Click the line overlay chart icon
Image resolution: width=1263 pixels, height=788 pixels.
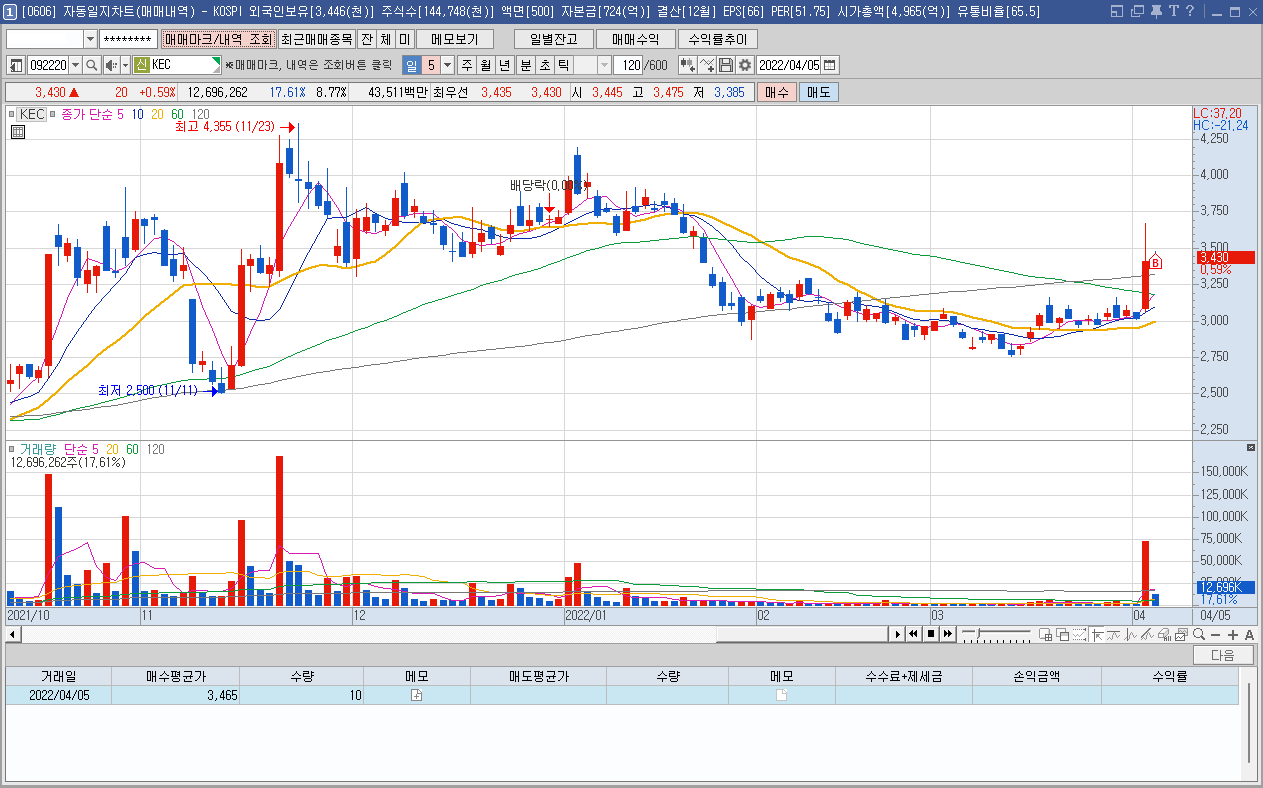point(707,65)
